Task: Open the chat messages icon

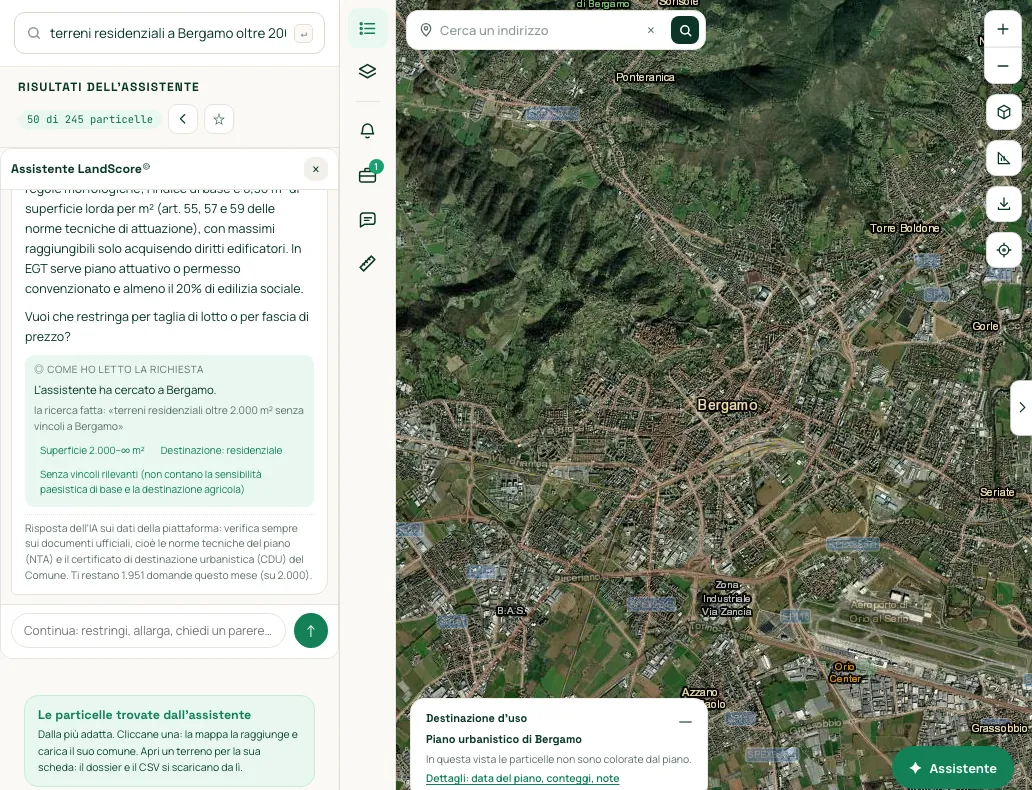Action: (x=367, y=219)
